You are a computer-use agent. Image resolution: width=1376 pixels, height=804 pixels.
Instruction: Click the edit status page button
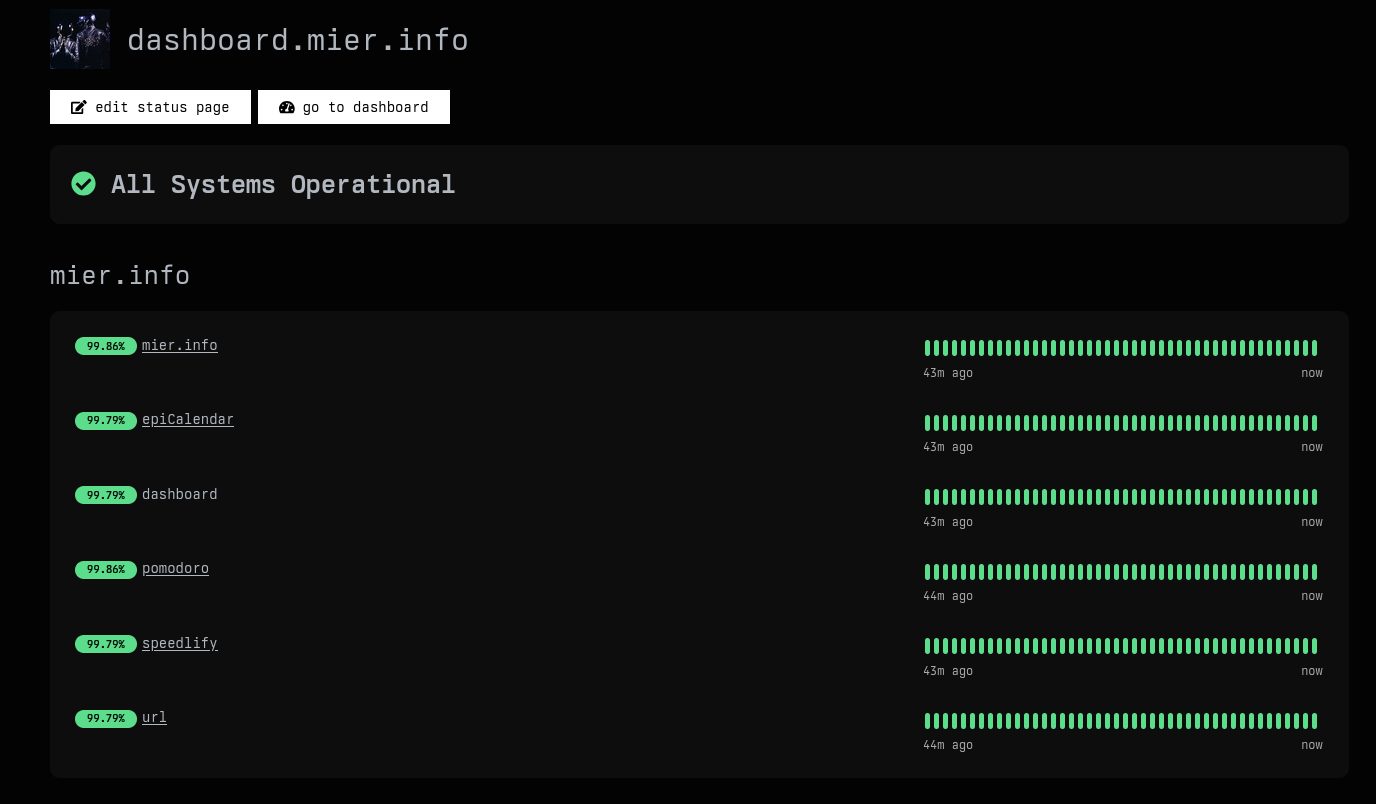click(150, 107)
